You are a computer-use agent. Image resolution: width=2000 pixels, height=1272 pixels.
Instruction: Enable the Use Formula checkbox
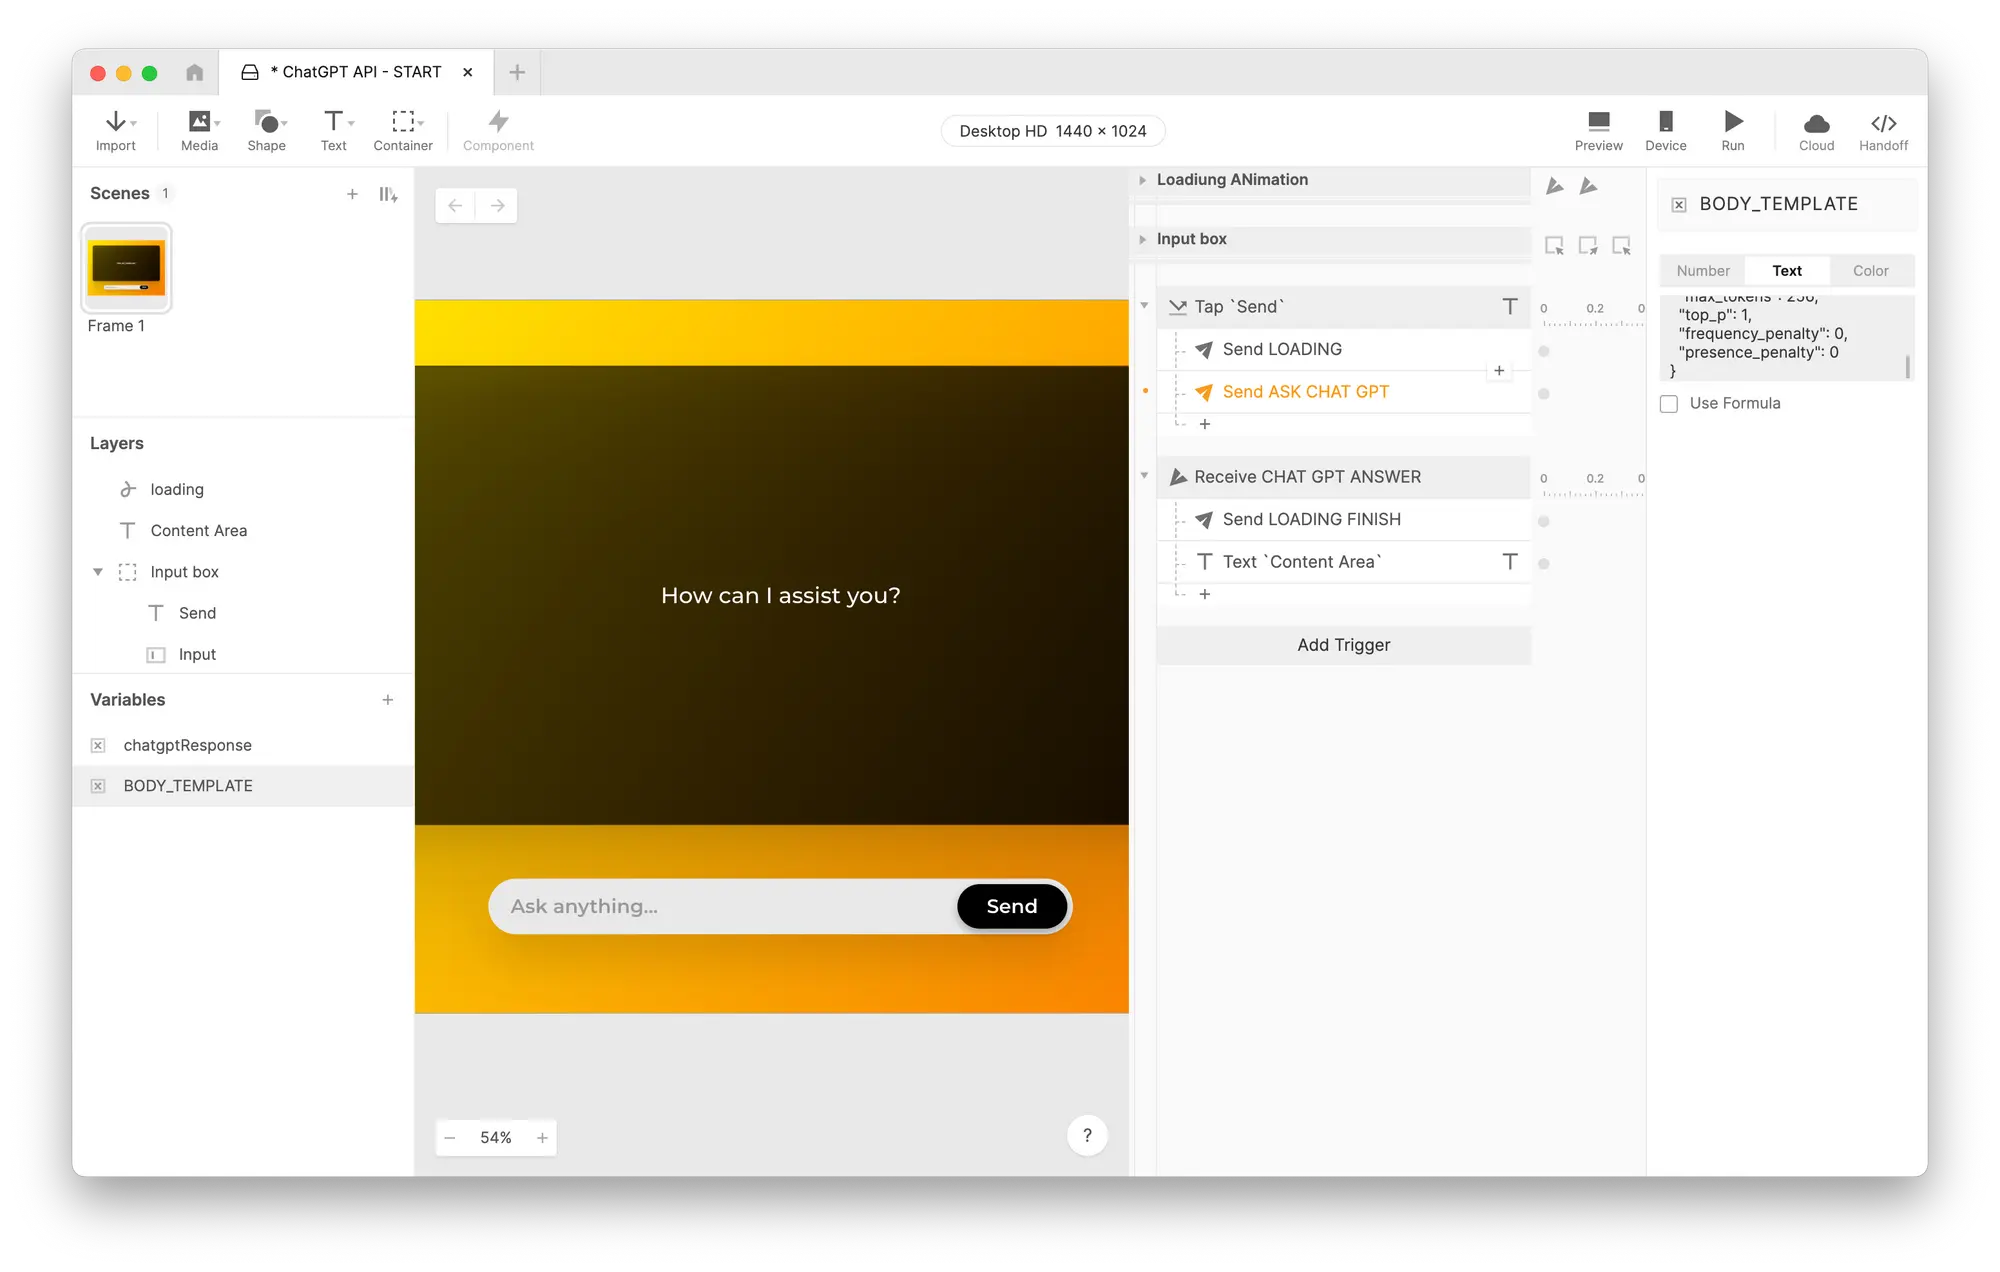(x=1669, y=404)
